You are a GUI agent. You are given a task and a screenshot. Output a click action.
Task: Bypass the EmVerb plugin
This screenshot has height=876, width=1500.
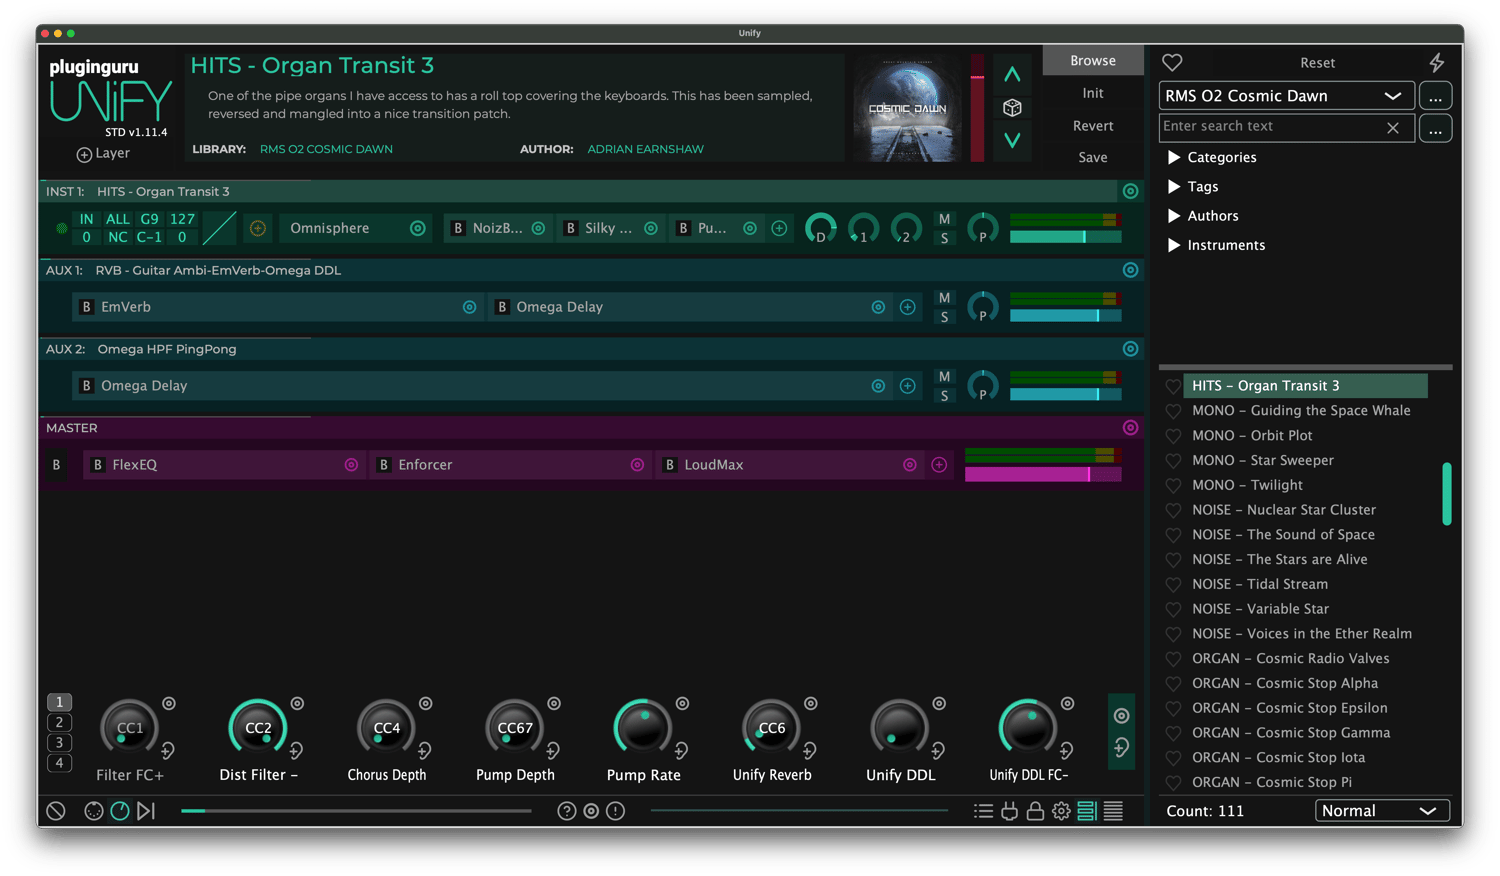87,307
